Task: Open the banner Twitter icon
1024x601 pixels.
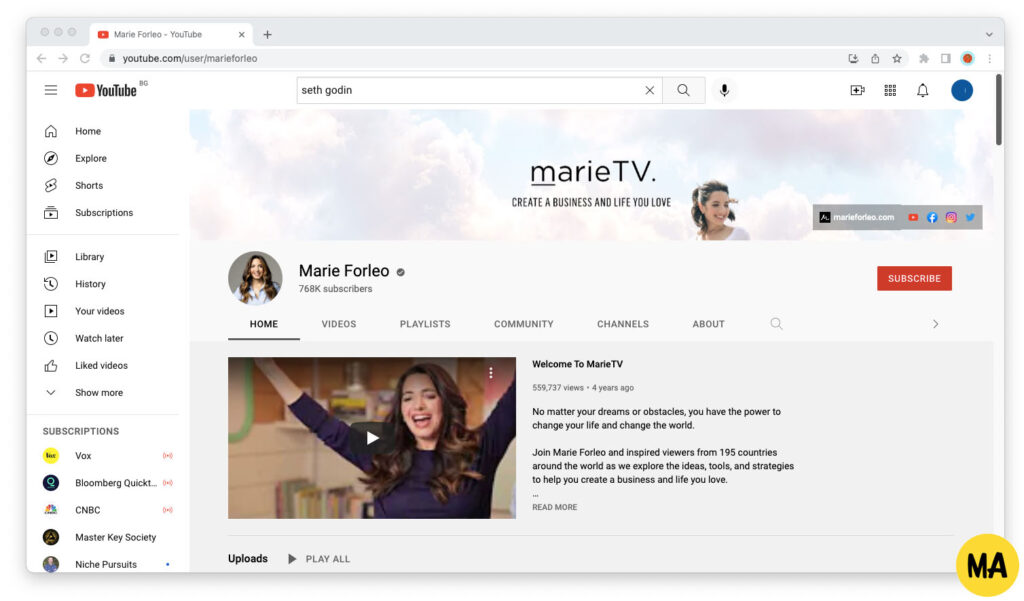Action: pyautogui.click(x=970, y=218)
